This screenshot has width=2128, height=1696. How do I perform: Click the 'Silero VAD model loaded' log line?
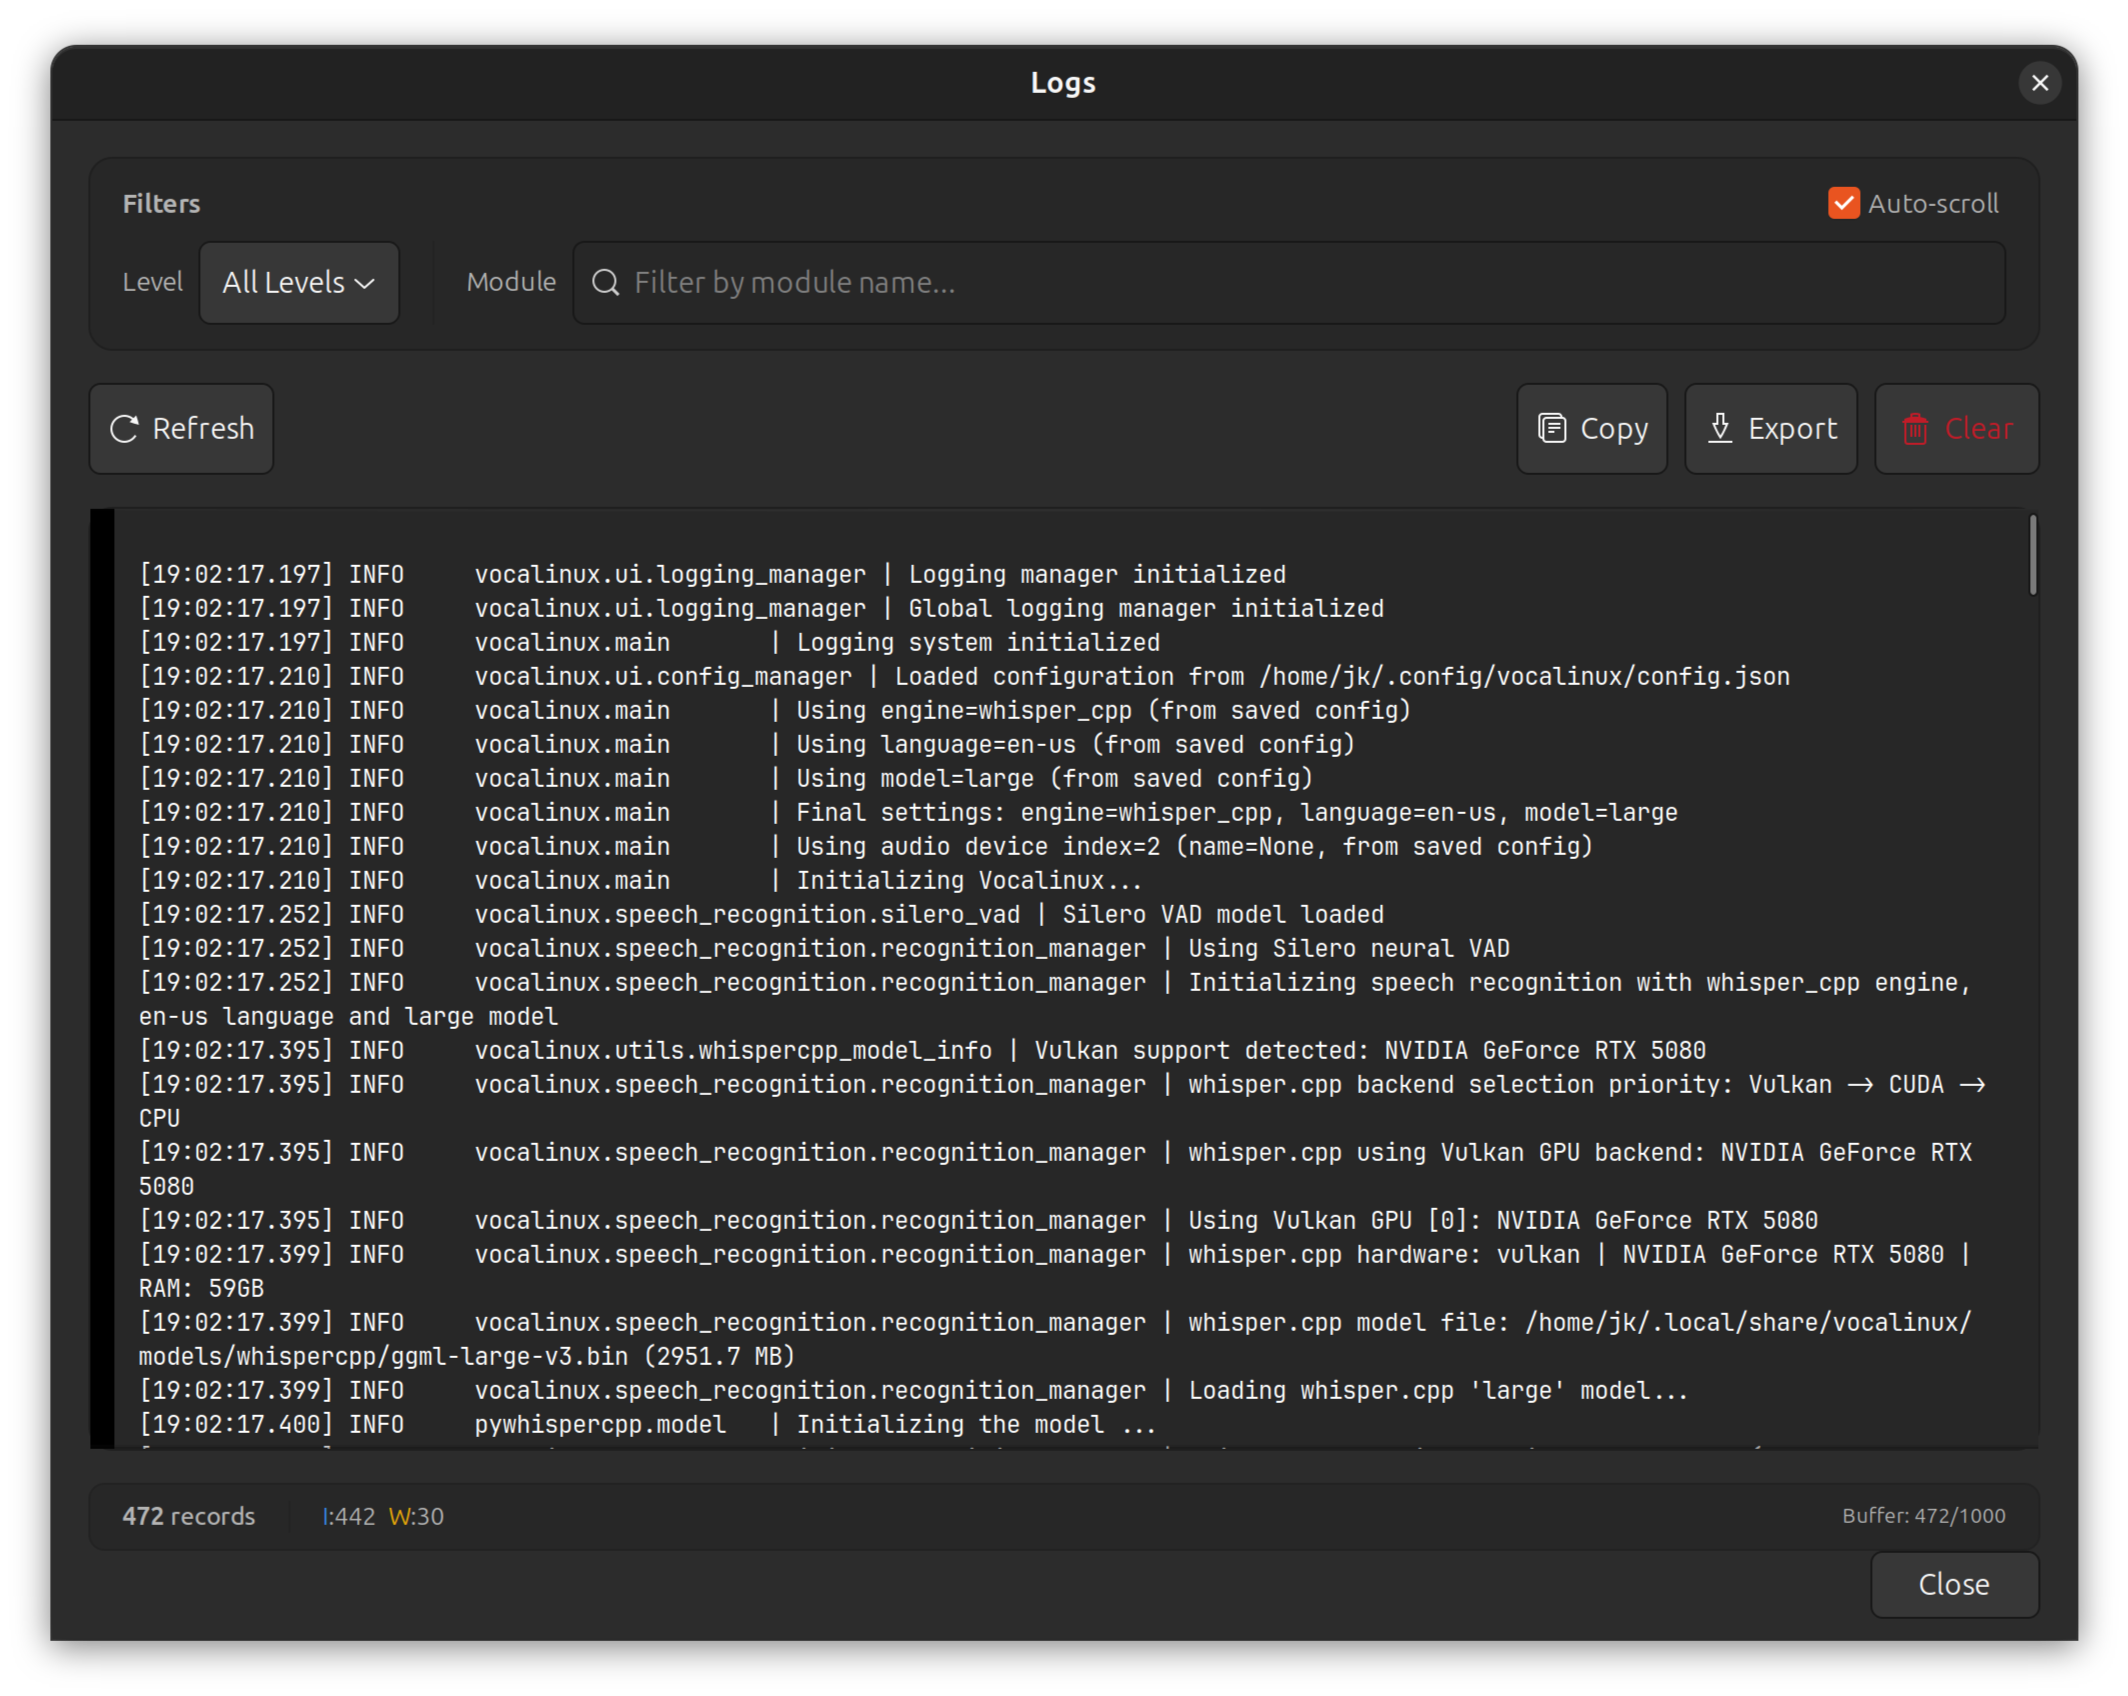[761, 915]
